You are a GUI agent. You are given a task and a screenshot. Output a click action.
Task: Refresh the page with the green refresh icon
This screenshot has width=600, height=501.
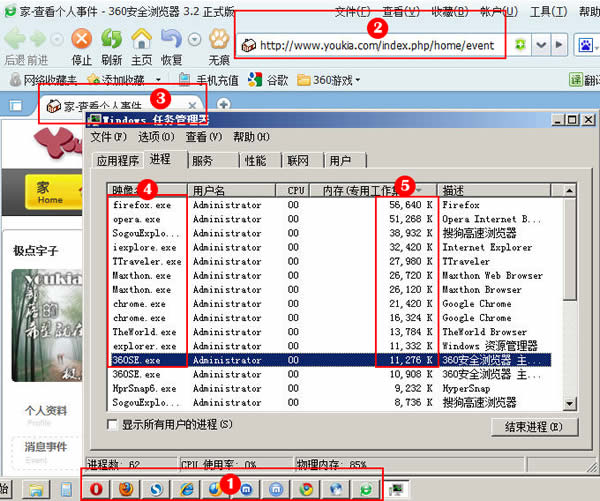[111, 39]
